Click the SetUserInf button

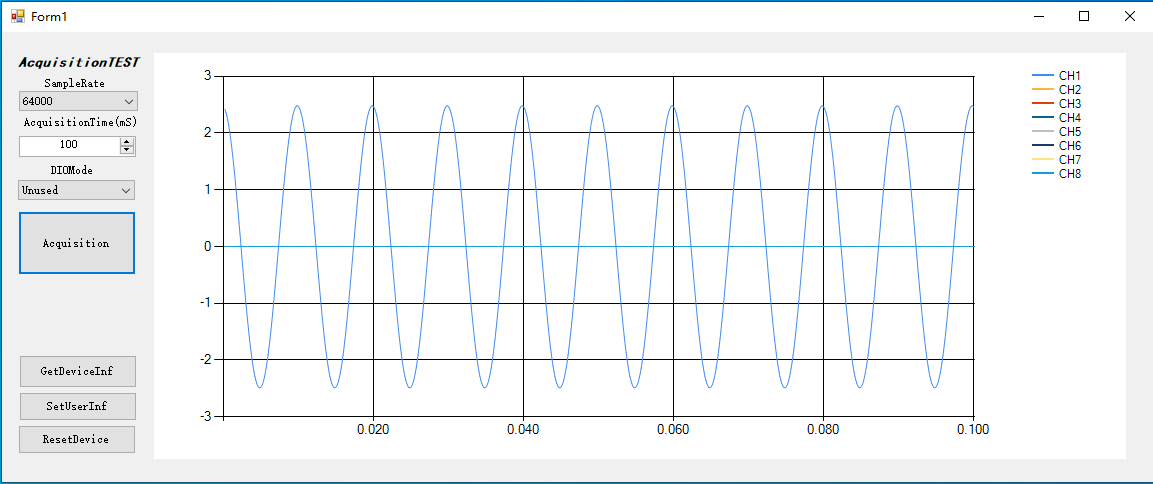click(77, 406)
